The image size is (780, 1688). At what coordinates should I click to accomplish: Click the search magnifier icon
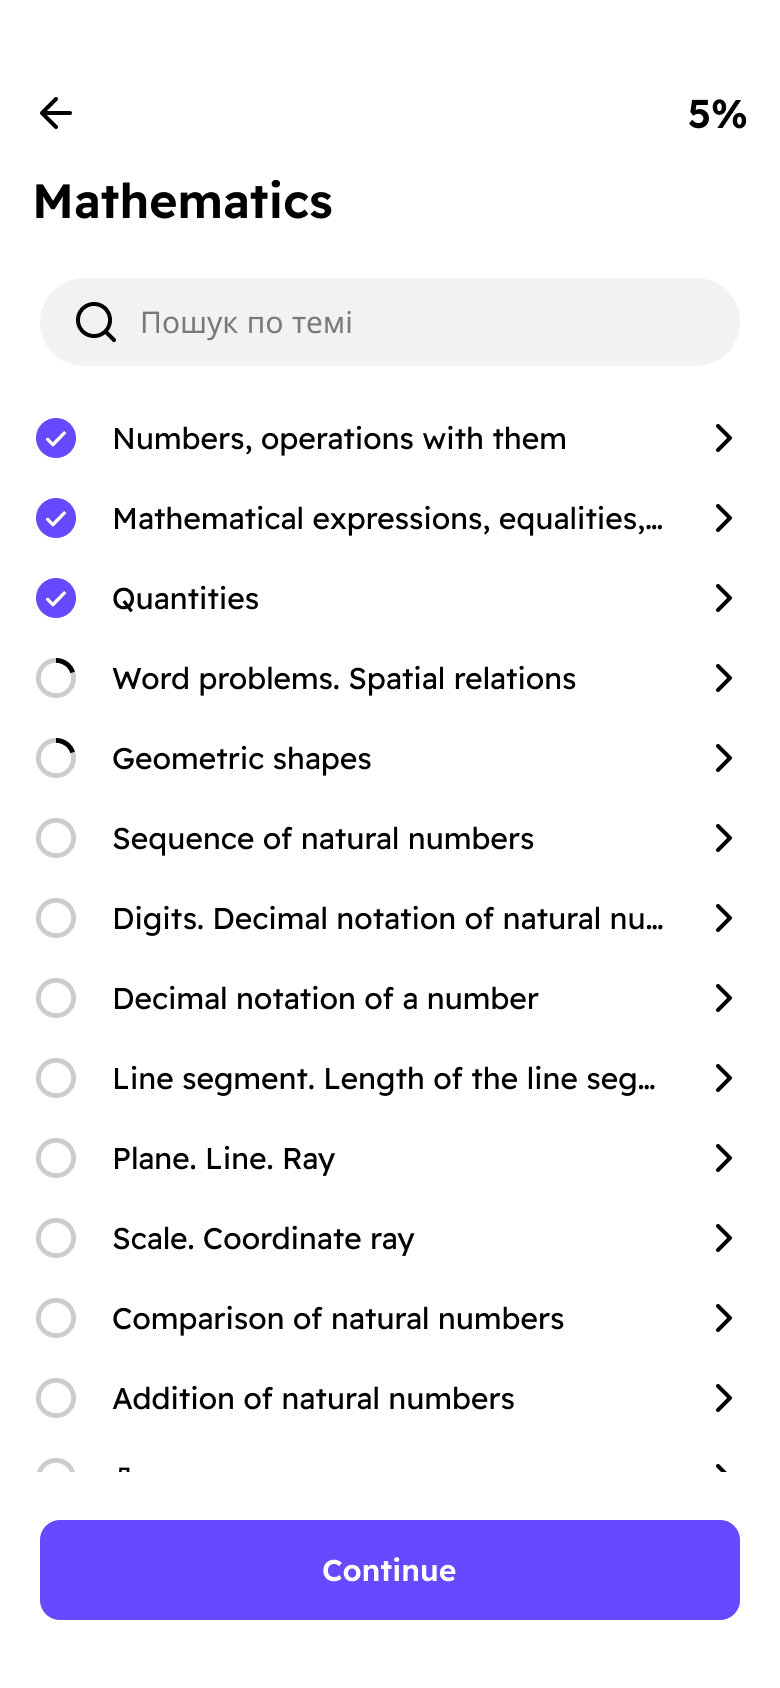96,322
